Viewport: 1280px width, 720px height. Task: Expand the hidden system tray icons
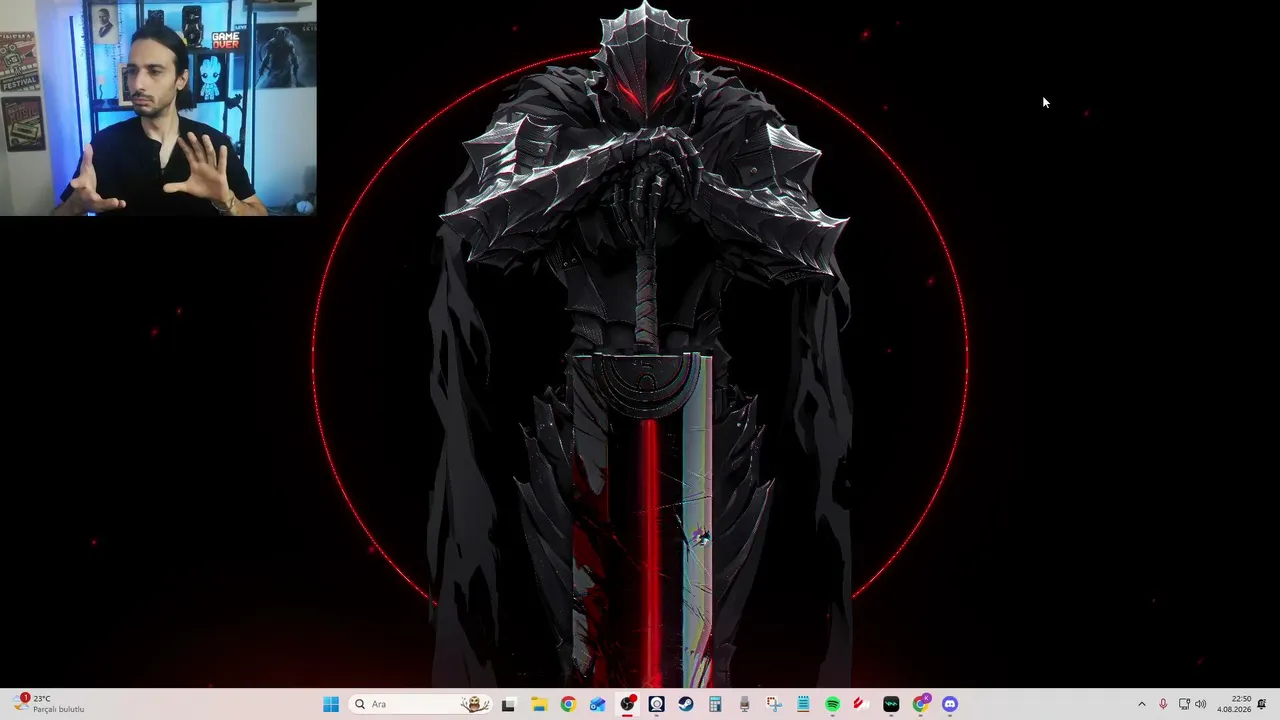tap(1142, 704)
